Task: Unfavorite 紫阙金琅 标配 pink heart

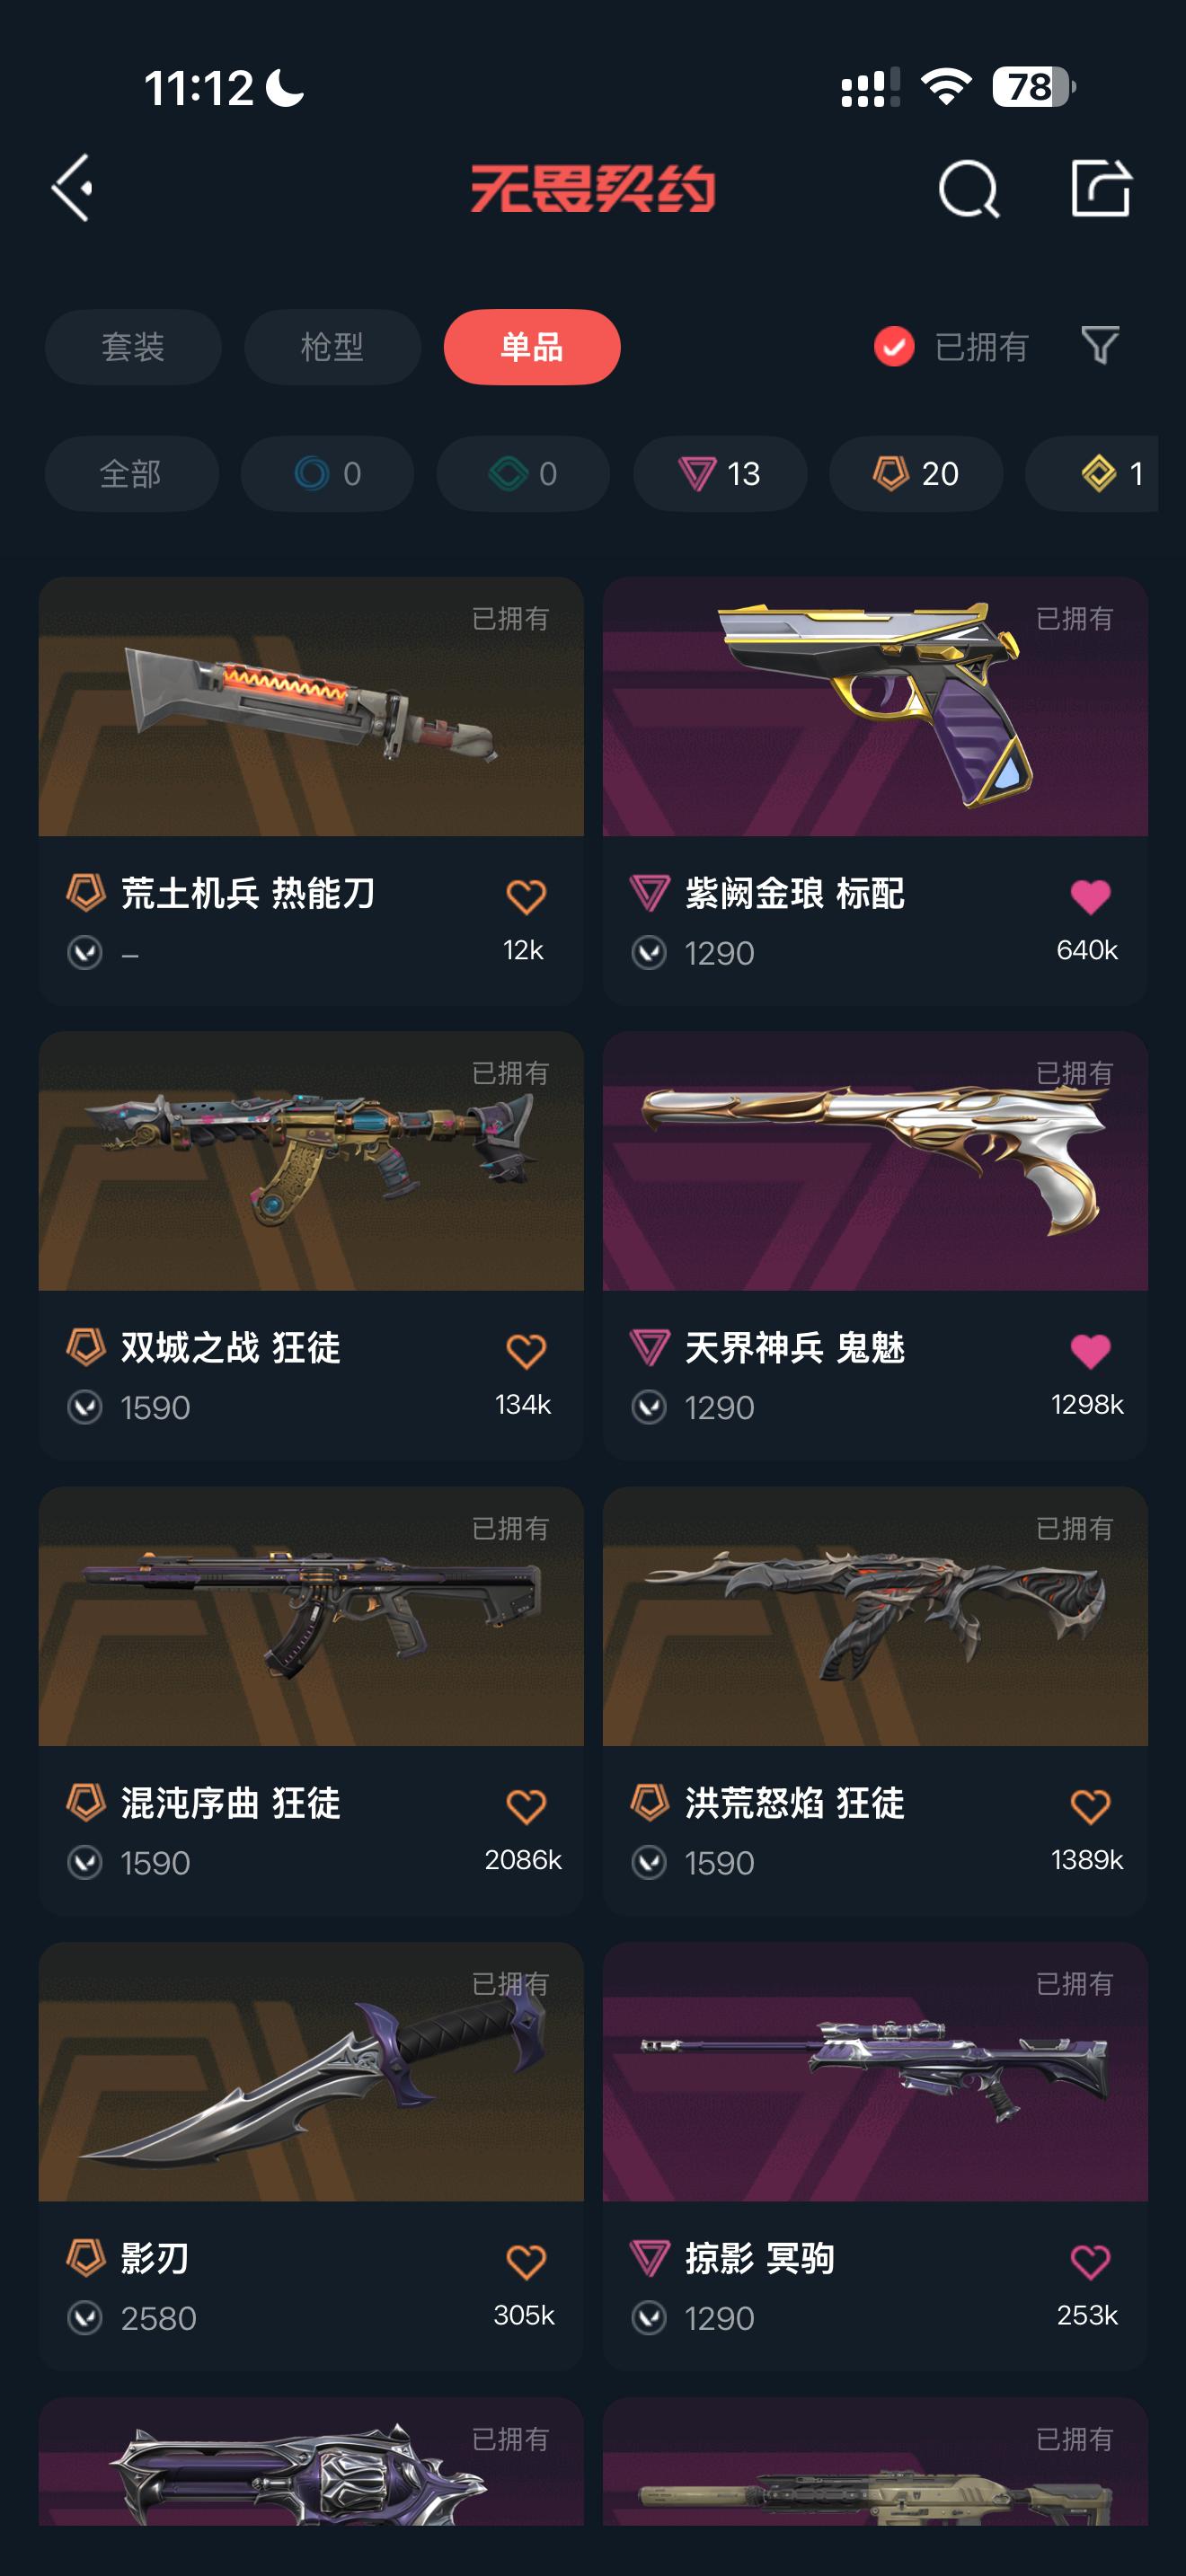Action: click(x=1090, y=896)
